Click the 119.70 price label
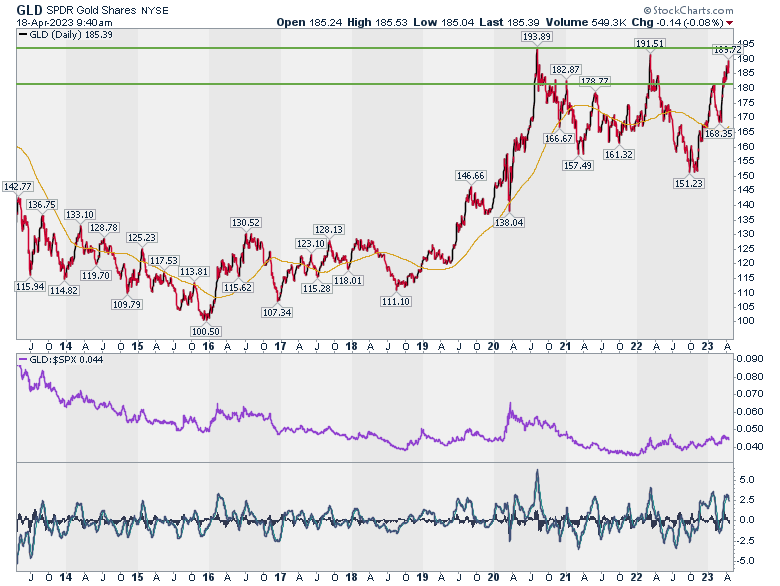This screenshot has height=586, width=780. click(x=96, y=275)
